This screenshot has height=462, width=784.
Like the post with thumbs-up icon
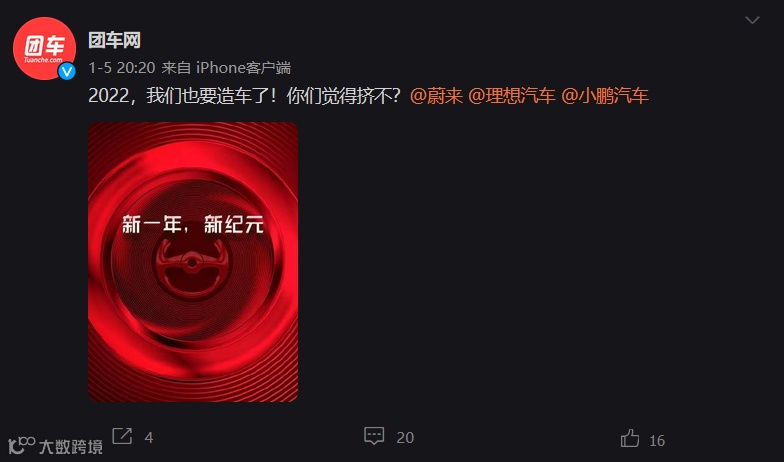point(630,438)
